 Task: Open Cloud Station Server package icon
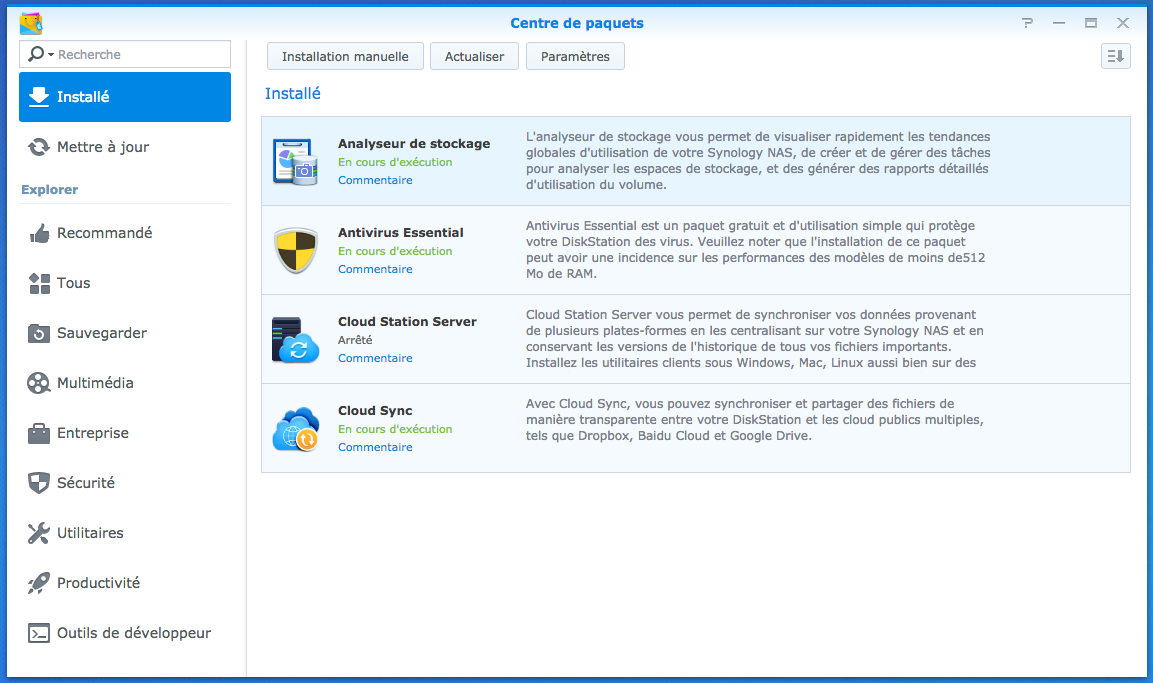296,340
